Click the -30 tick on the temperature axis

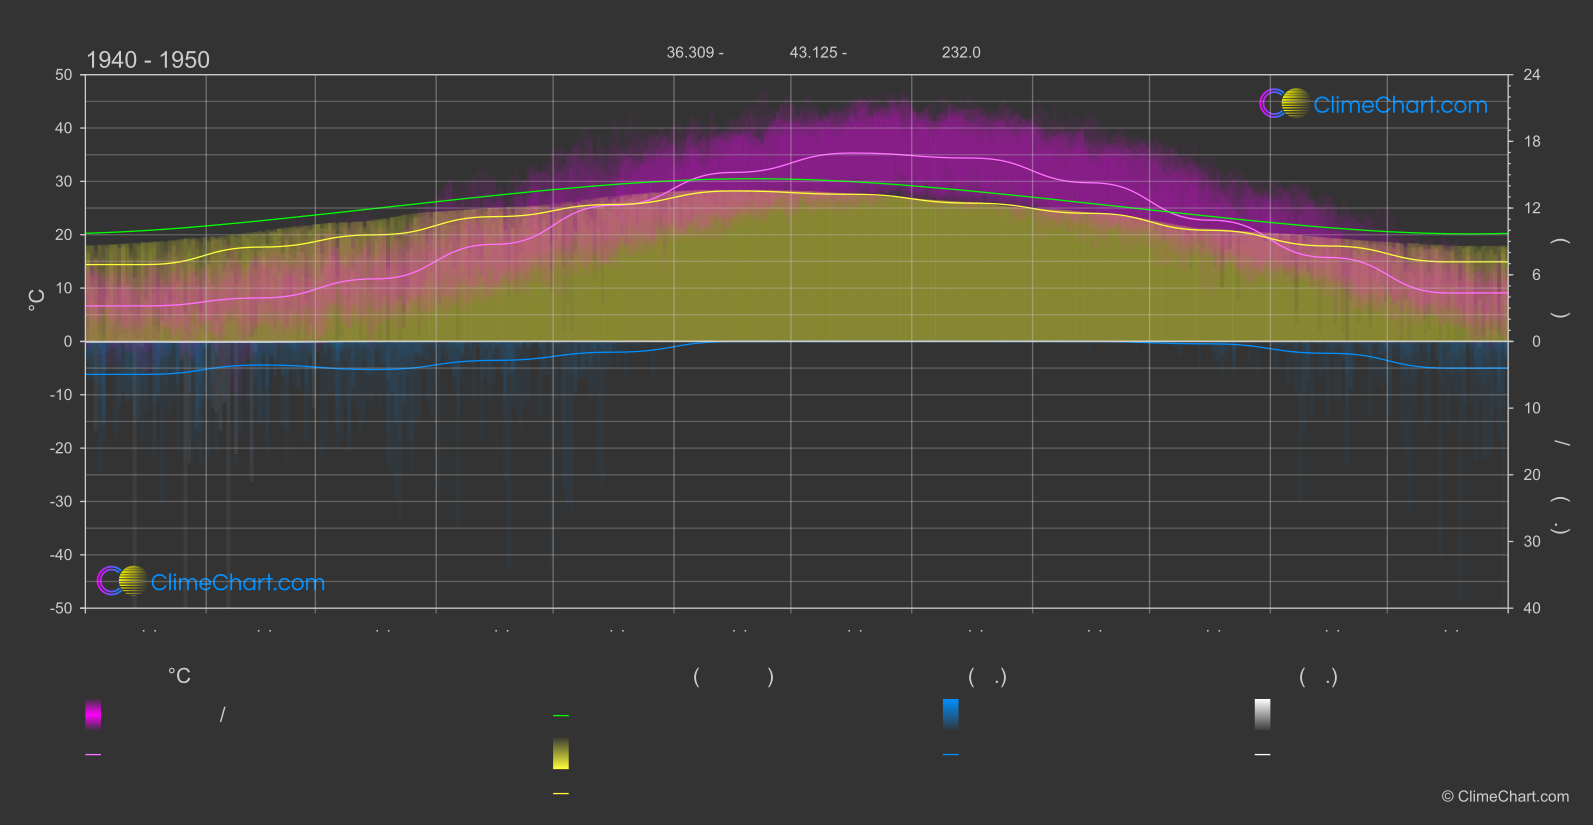(62, 501)
